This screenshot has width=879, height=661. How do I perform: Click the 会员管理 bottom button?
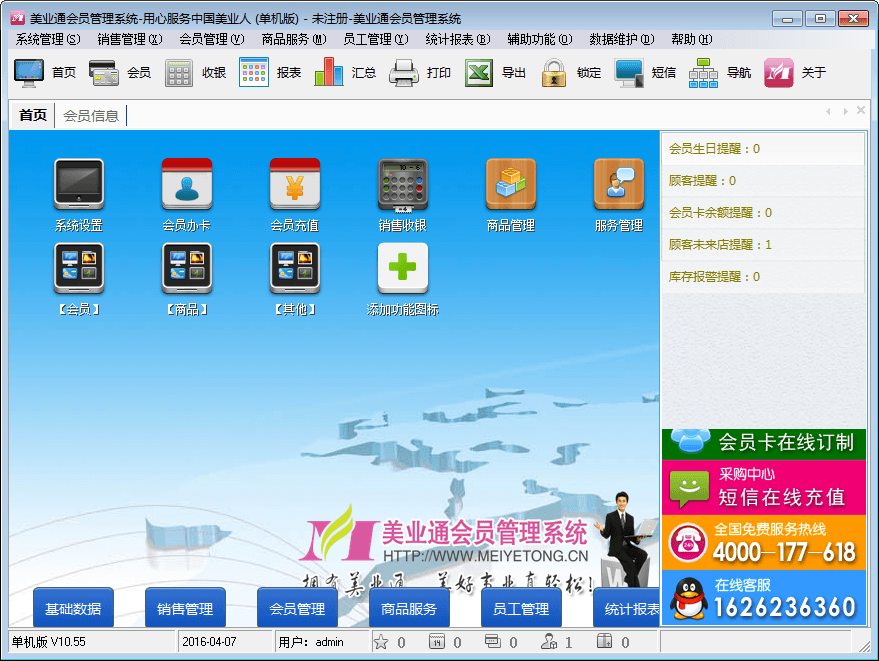coord(297,608)
